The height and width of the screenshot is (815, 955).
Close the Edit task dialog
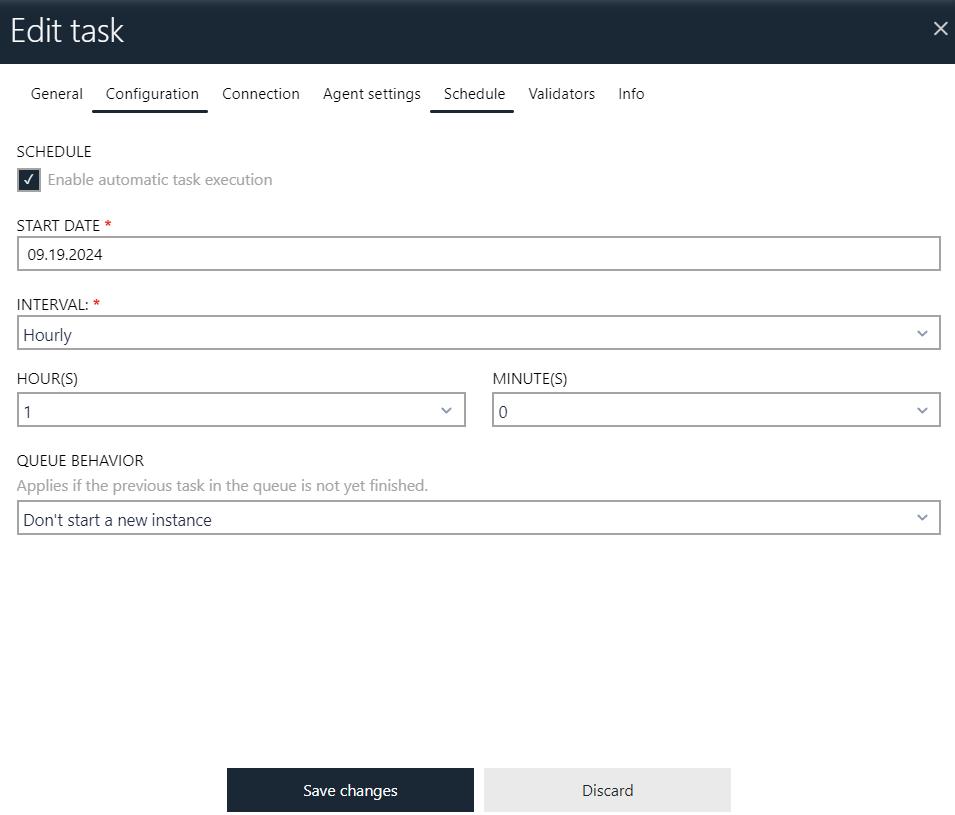940,28
